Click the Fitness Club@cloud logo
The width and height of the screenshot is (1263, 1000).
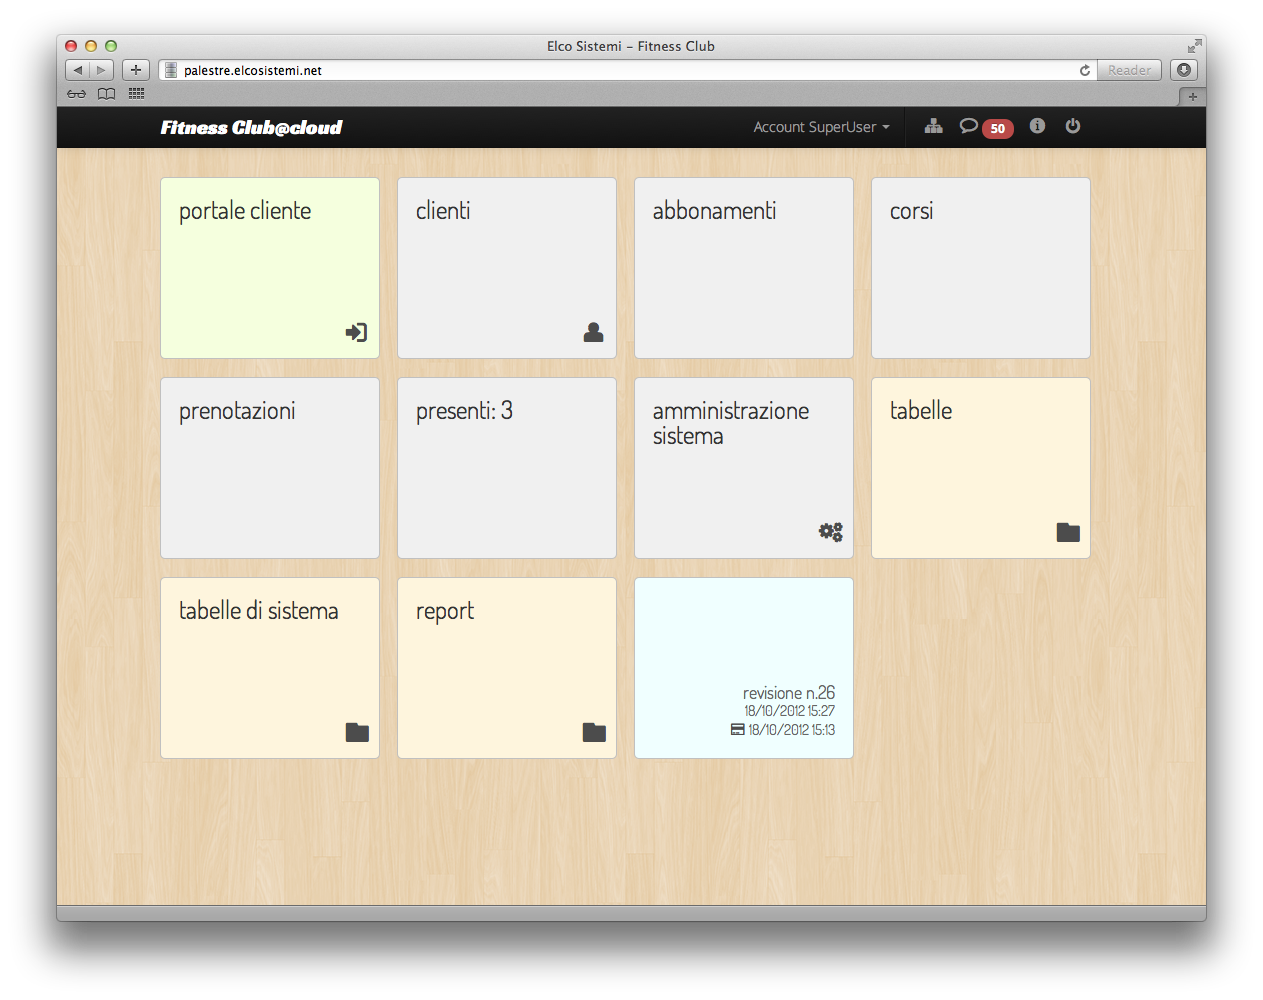251,127
